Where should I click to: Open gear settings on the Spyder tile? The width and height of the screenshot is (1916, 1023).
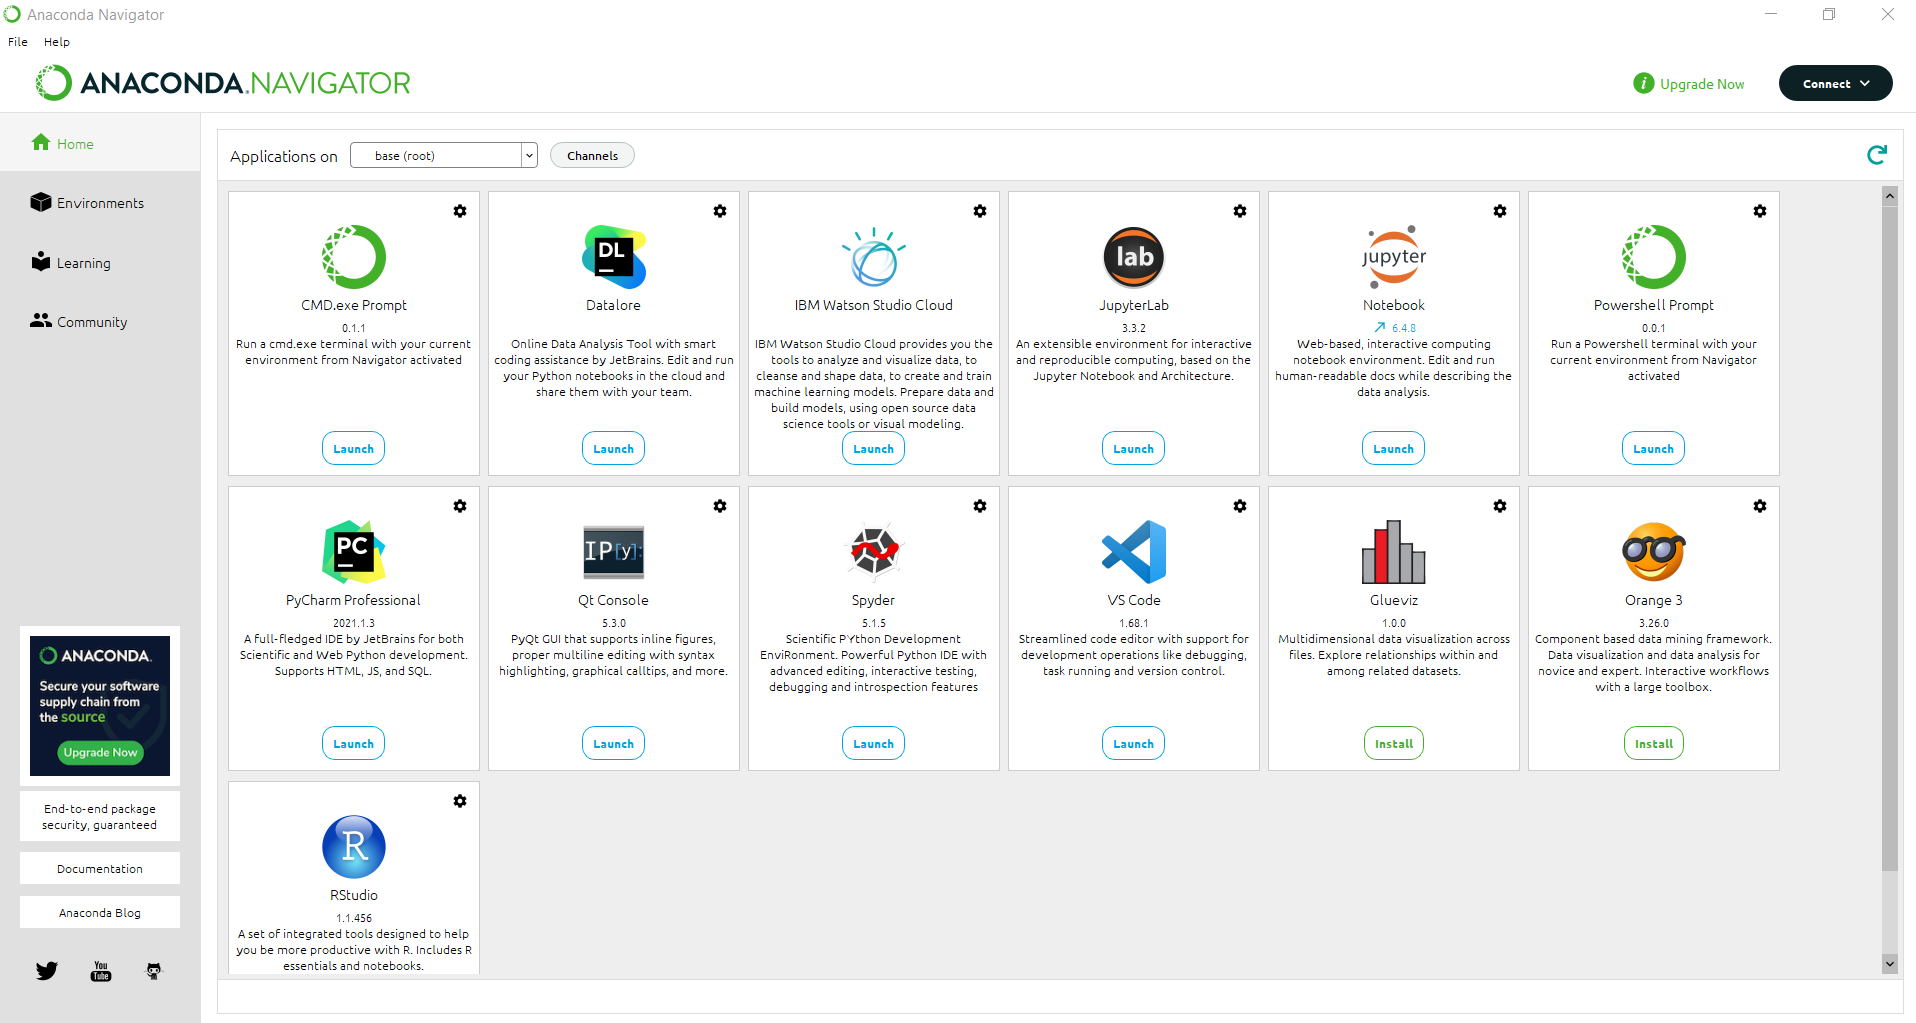pyautogui.click(x=979, y=506)
